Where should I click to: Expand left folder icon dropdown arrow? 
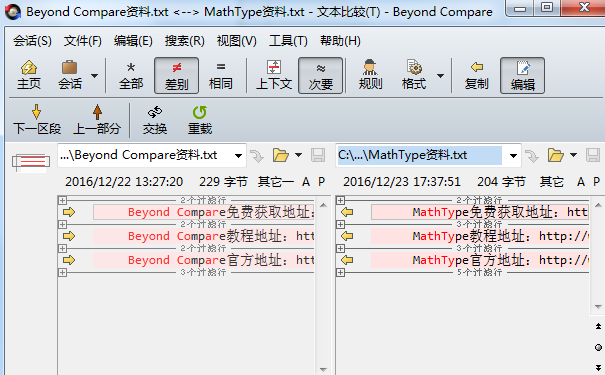pyautogui.click(x=298, y=155)
